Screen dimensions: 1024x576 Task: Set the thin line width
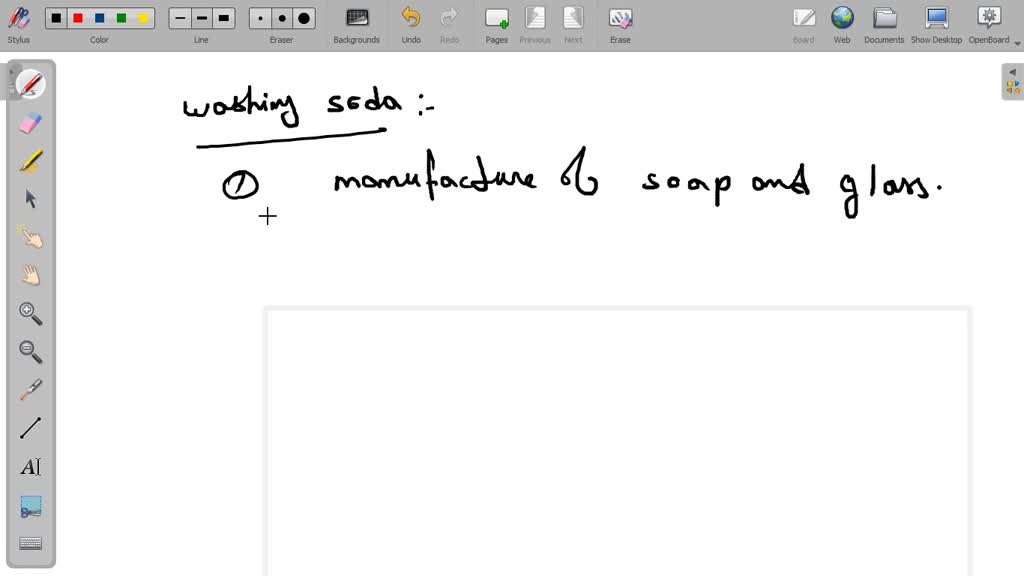click(180, 18)
